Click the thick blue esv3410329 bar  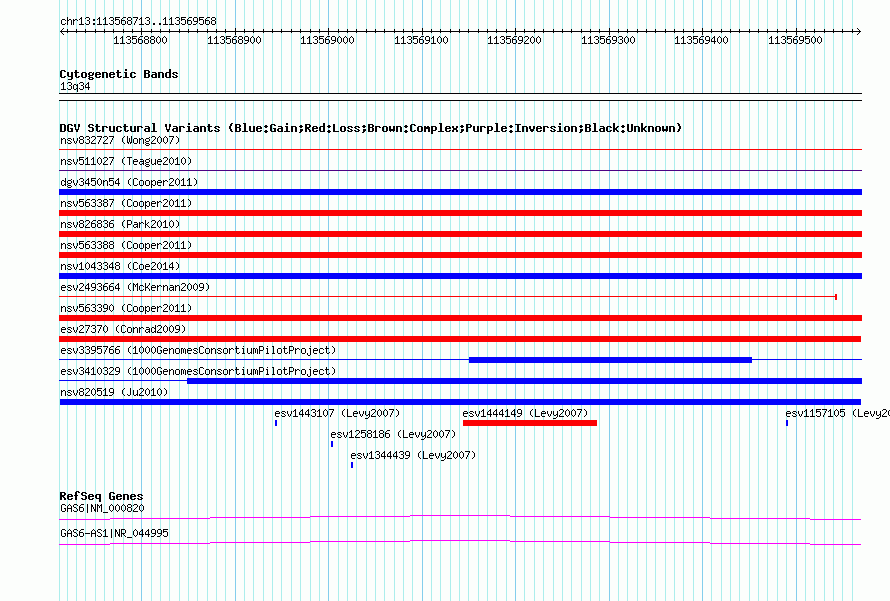(524, 381)
